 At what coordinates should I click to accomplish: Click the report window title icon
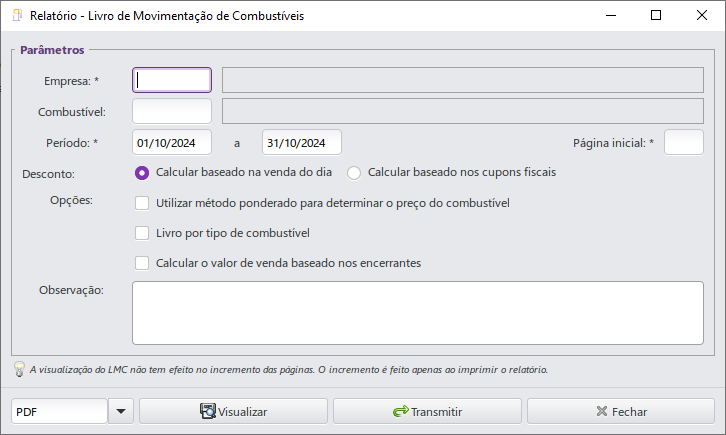pyautogui.click(x=17, y=15)
